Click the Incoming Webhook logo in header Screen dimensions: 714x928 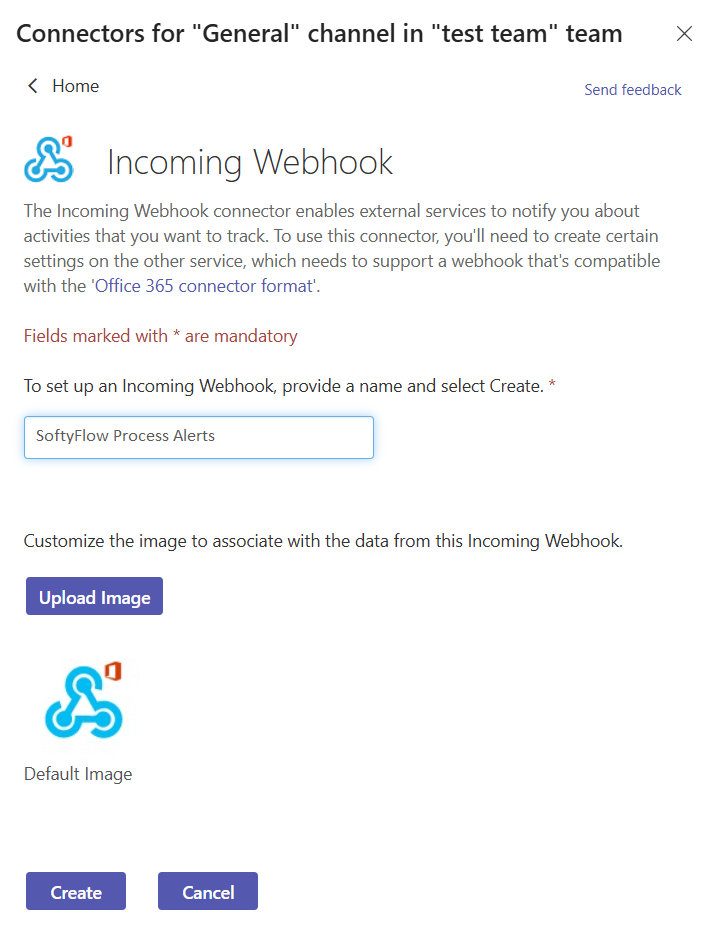click(49, 159)
